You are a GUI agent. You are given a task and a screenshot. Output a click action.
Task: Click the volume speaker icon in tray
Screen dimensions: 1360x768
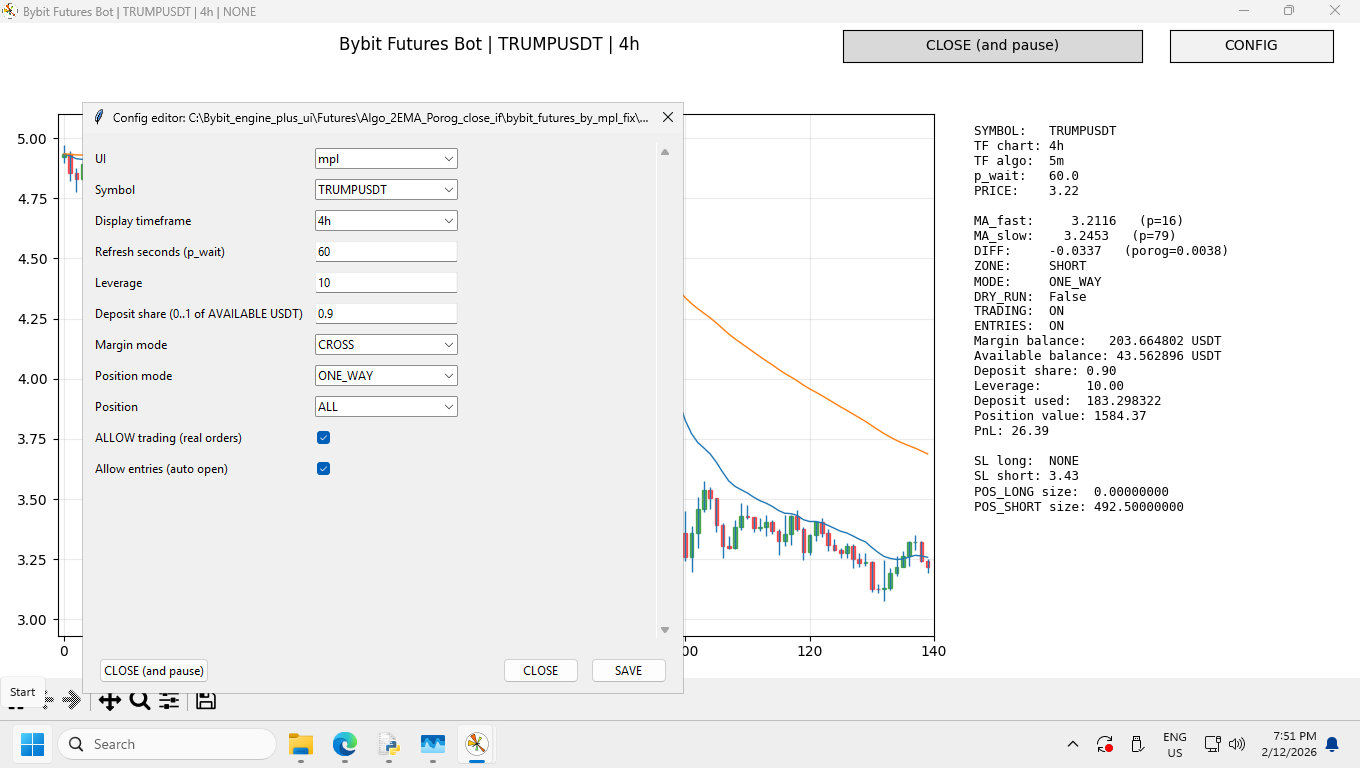click(x=1237, y=744)
